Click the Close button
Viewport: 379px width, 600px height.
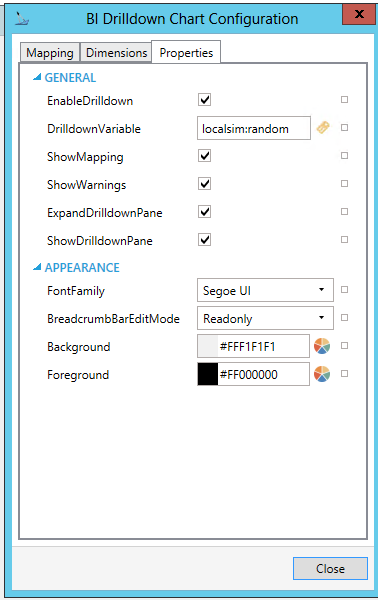click(x=330, y=569)
